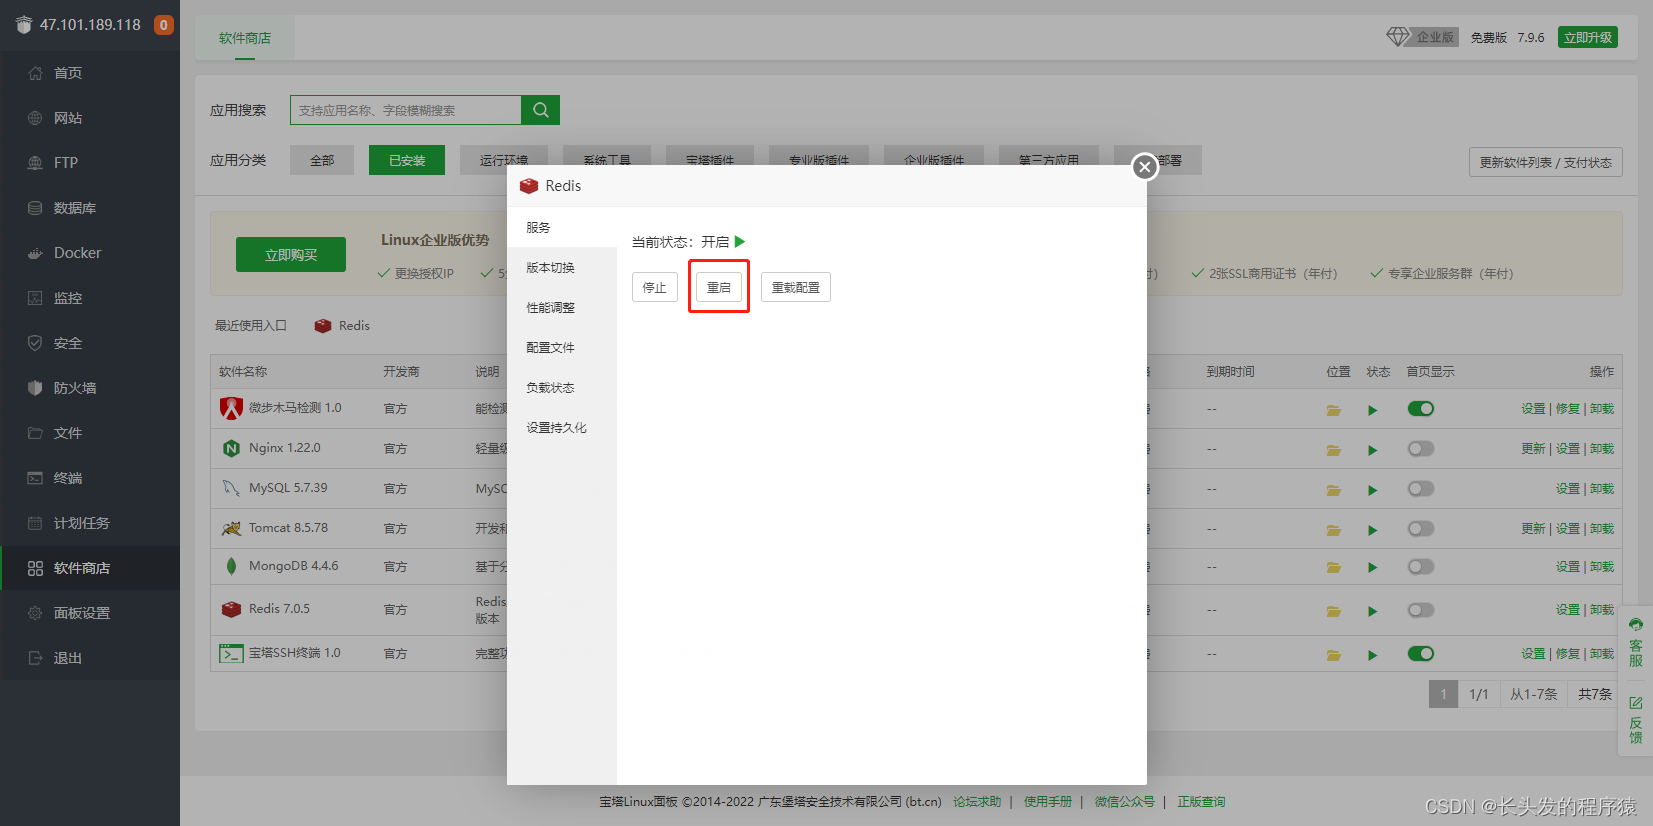This screenshot has height=826, width=1653.
Task: Open folder location icon for Redis row
Action: point(1333,611)
